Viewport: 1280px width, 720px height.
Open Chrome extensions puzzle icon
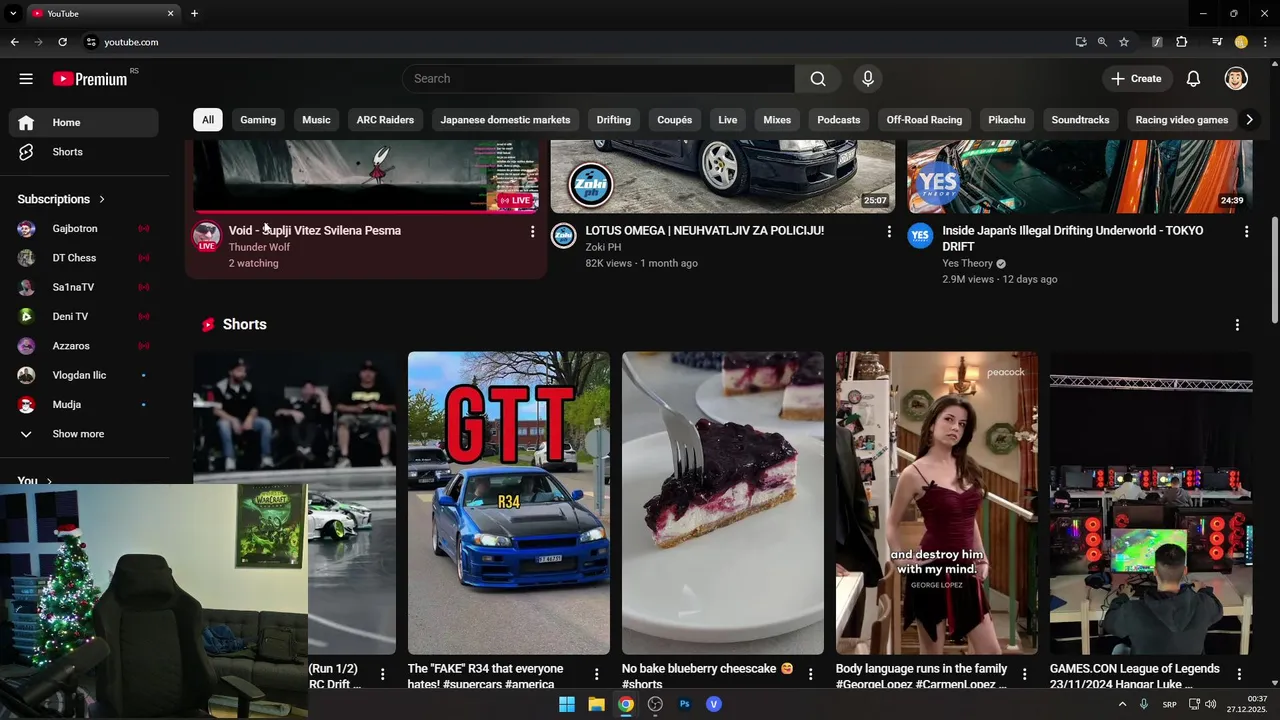point(1182,42)
